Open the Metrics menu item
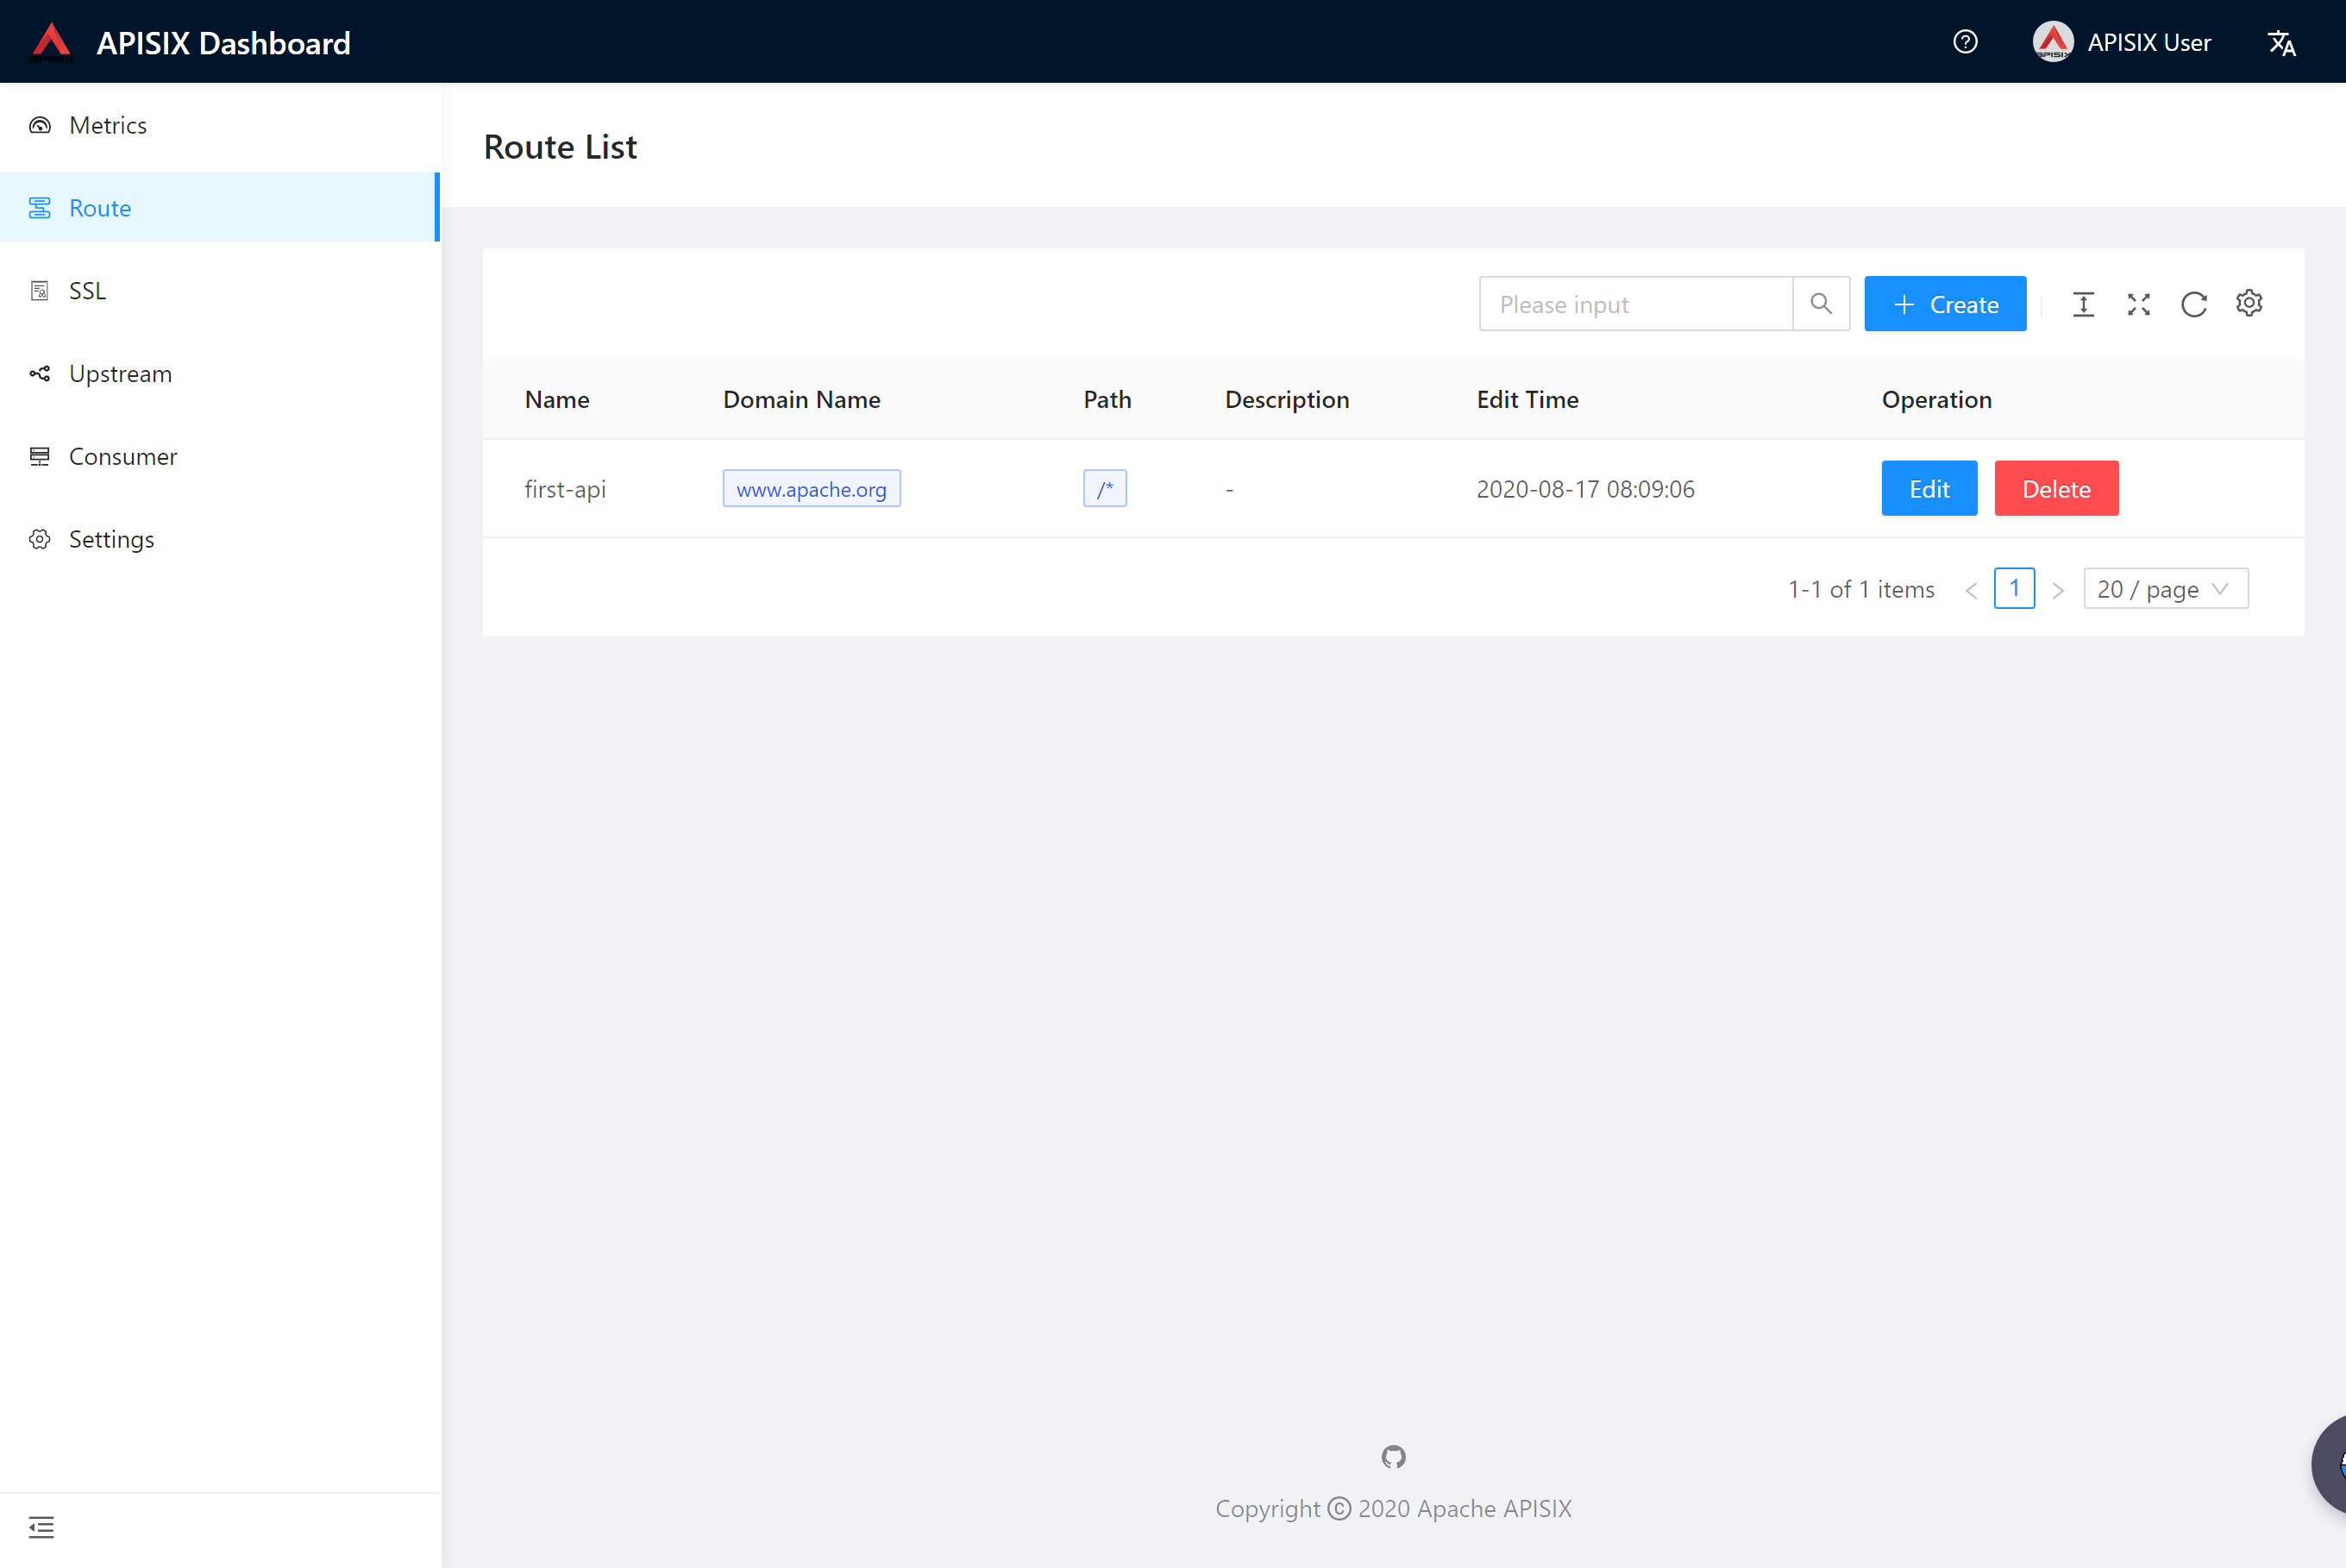Screen dimensions: 2346x1568 click(x=108, y=125)
